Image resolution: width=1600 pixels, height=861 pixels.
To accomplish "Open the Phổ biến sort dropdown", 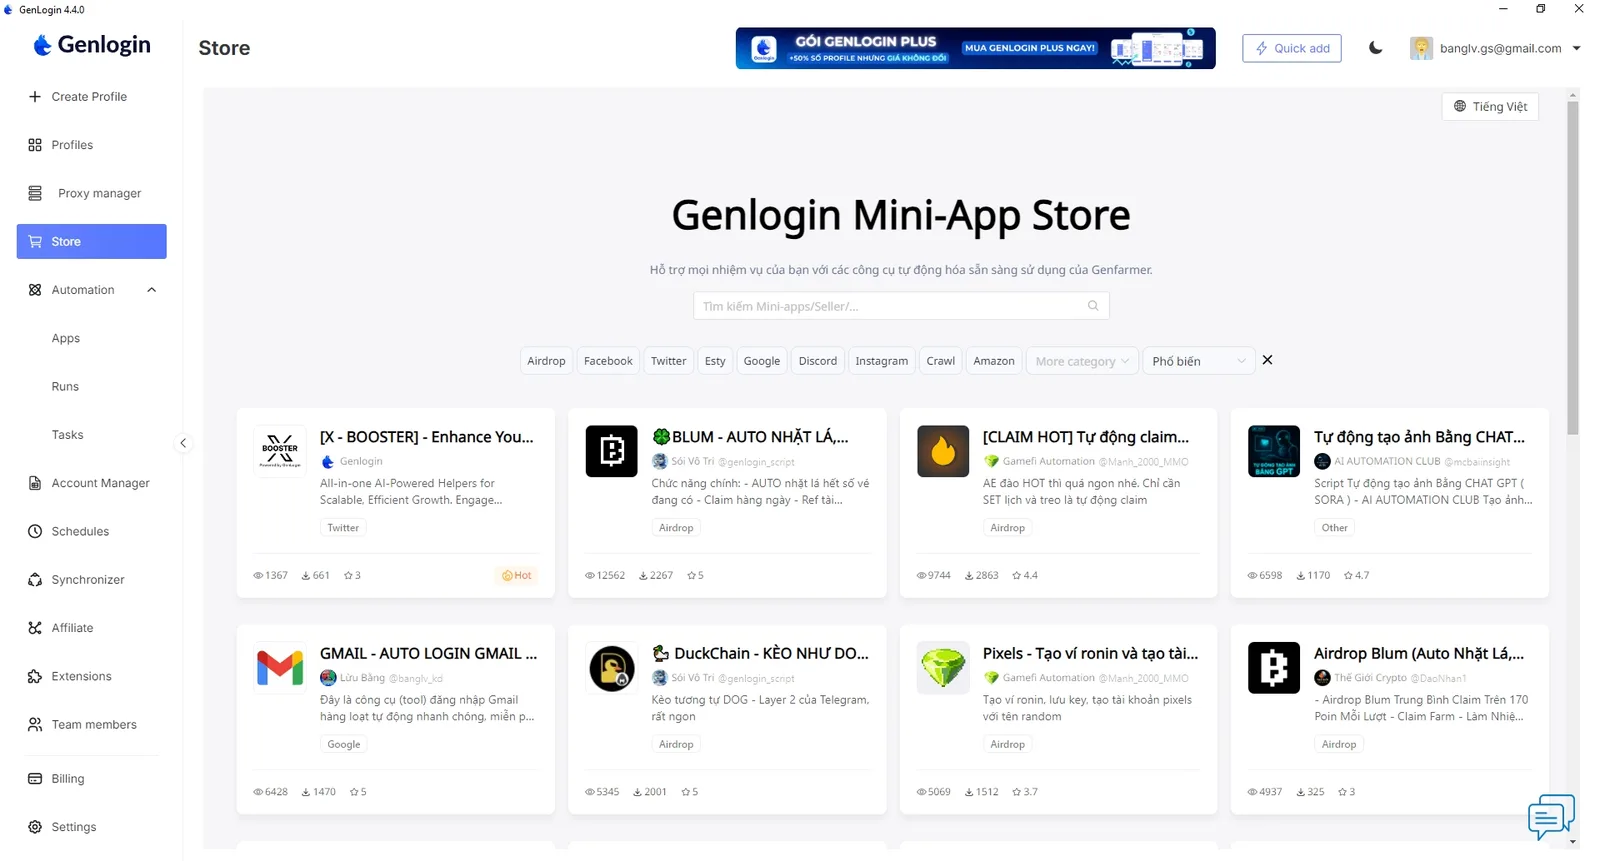I will (1198, 361).
